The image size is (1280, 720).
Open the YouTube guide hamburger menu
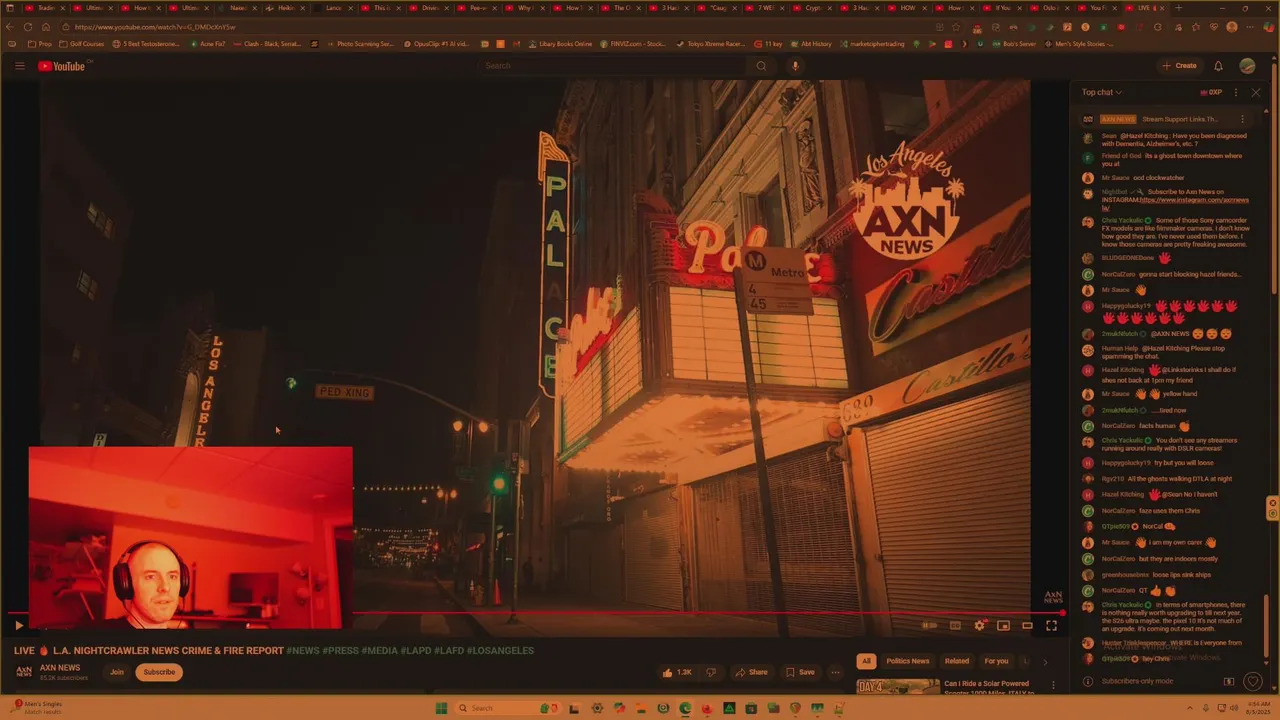(x=19, y=66)
